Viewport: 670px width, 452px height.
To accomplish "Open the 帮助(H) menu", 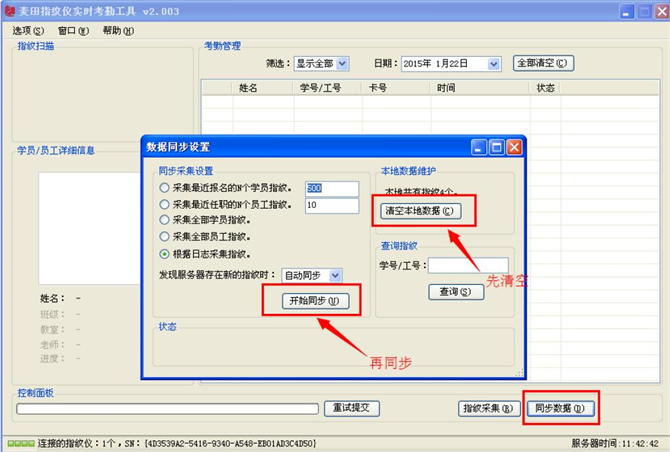I will tap(118, 31).
